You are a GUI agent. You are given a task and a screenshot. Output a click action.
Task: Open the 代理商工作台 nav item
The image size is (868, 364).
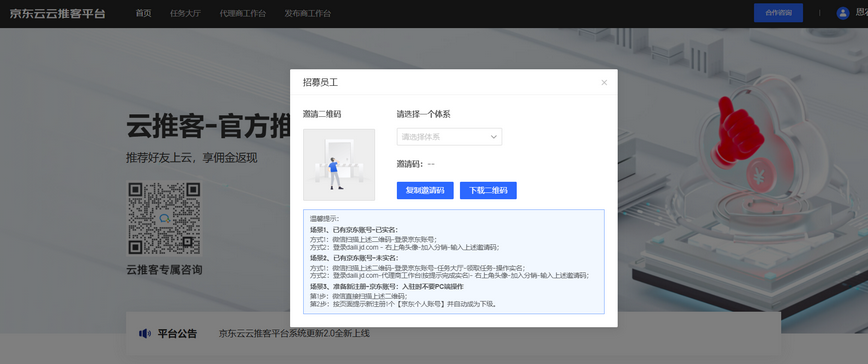pyautogui.click(x=242, y=13)
